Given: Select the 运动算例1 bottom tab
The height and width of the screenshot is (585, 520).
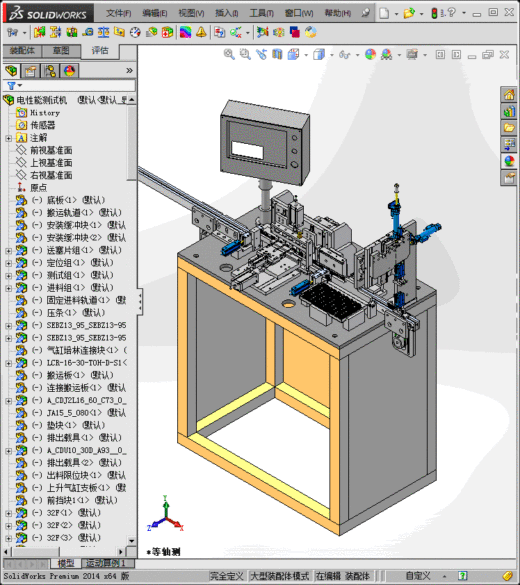Looking at the screenshot, I should (106, 563).
